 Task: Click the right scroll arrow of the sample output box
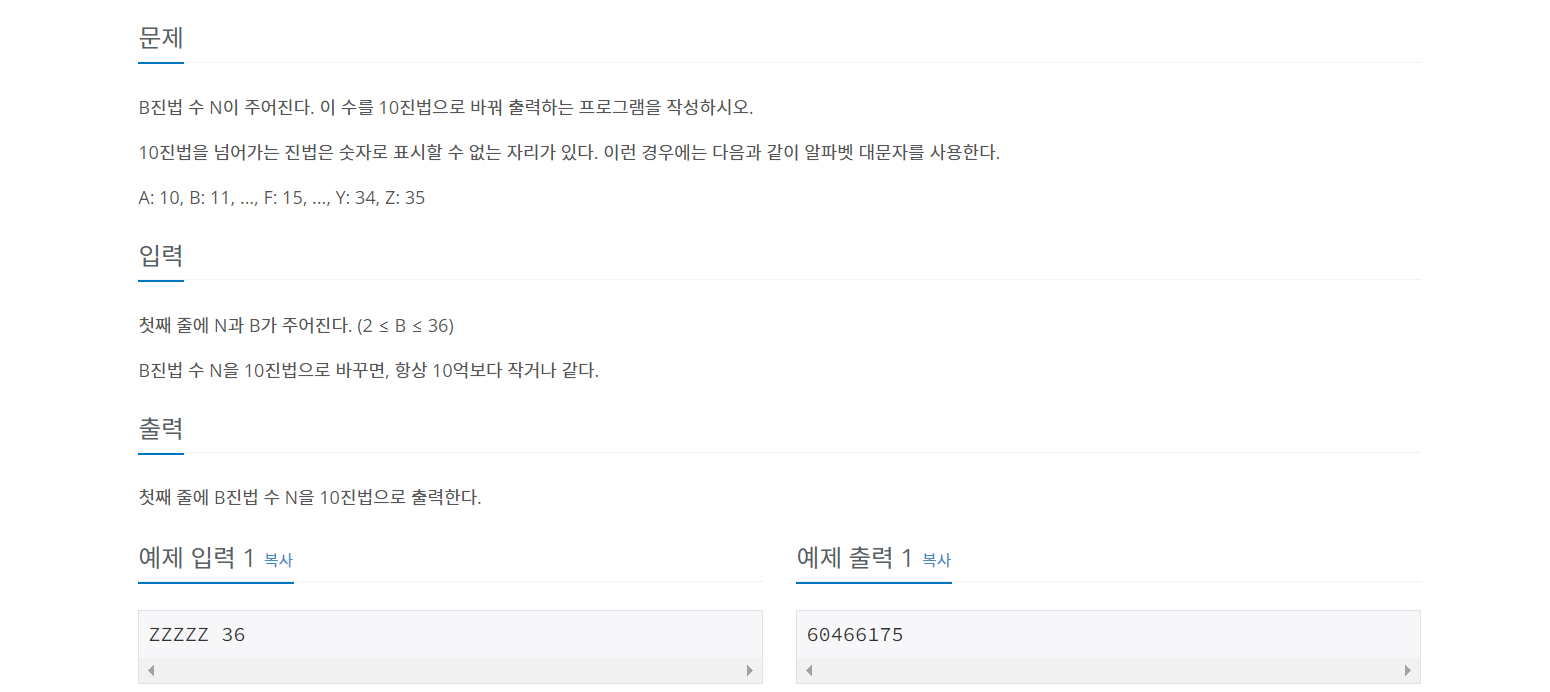pyautogui.click(x=1409, y=670)
